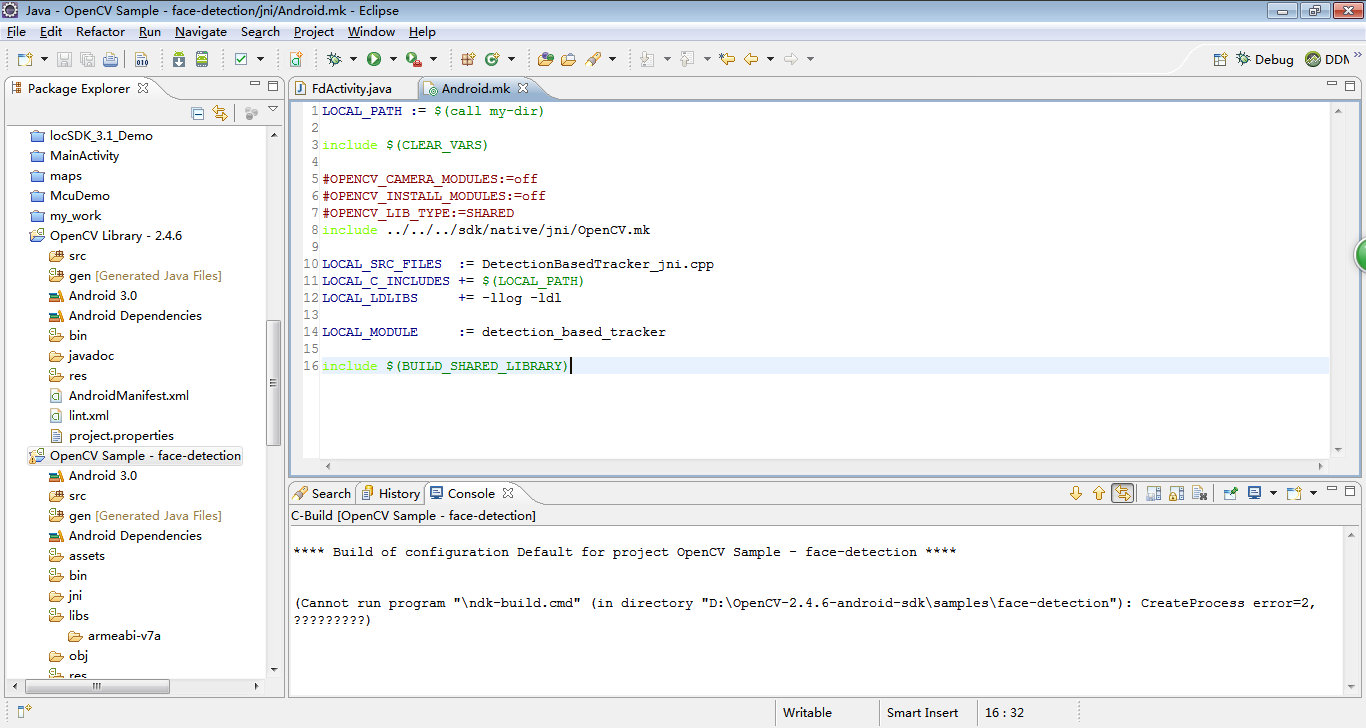1366x728 pixels.
Task: Switch to the Search view tab
Action: [x=322, y=493]
